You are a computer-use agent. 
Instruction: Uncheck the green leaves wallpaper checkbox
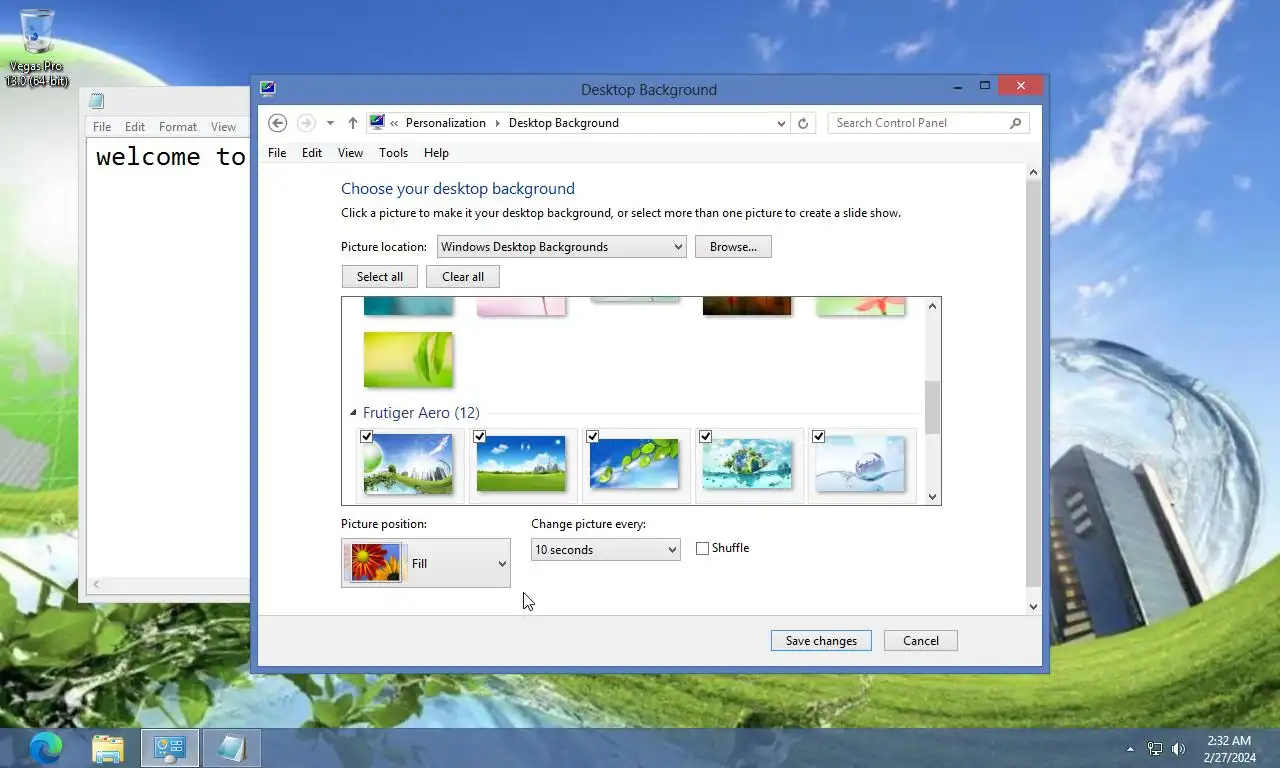coord(592,437)
